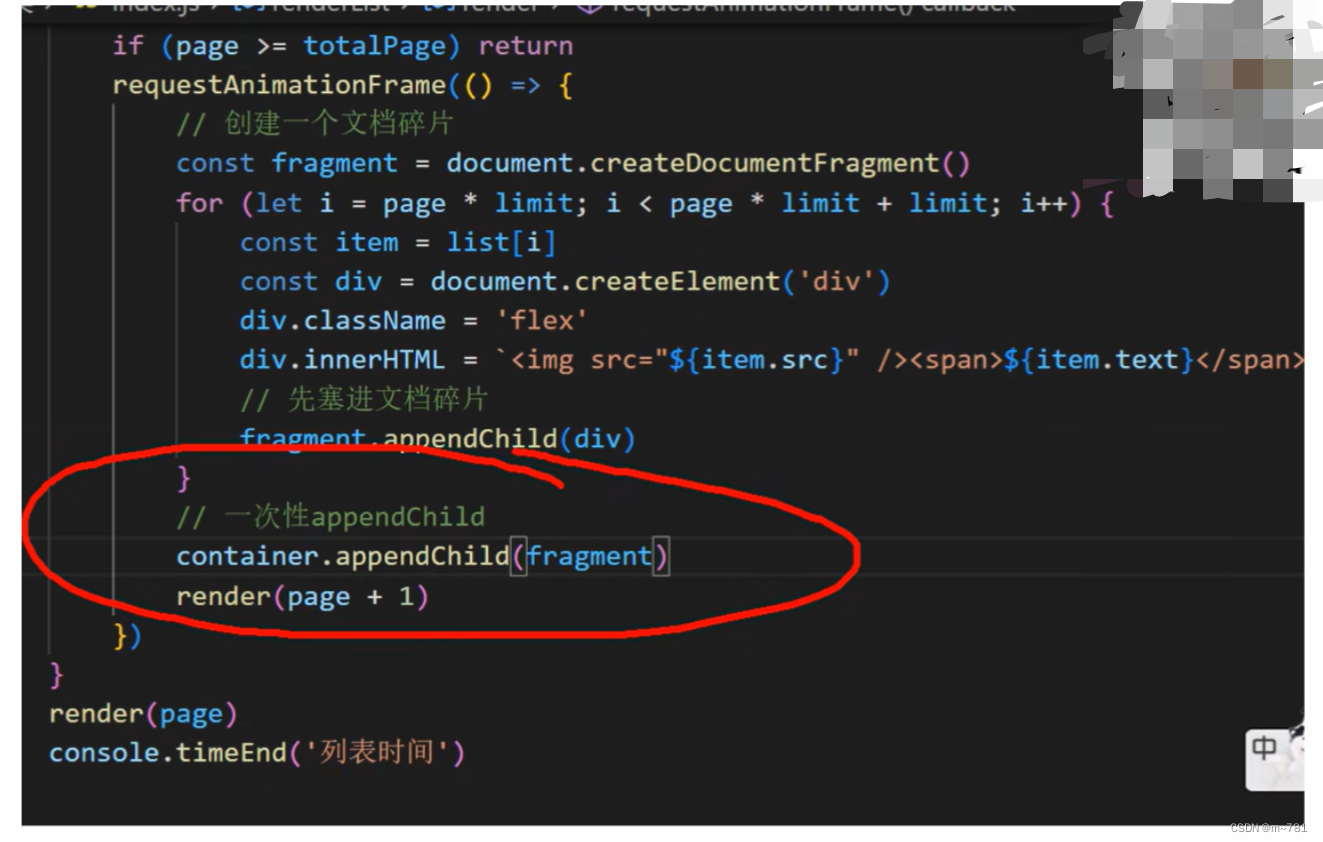Click the ${item.text} template expression
Viewport: 1323px width, 842px height.
point(1099,360)
